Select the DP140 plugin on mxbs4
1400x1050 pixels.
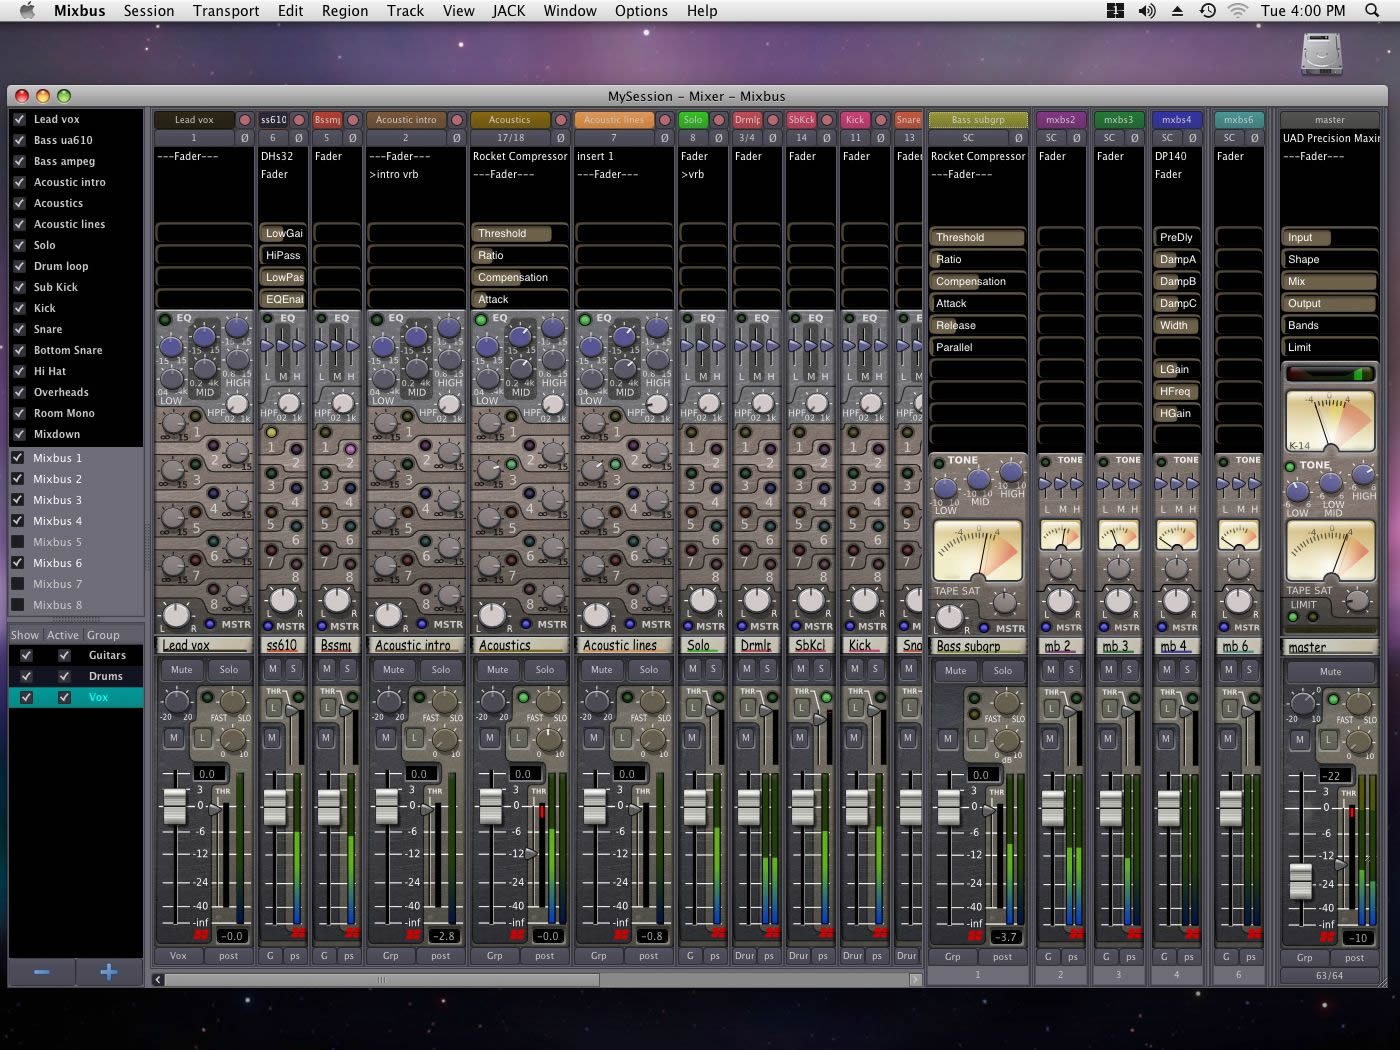pyautogui.click(x=1177, y=156)
